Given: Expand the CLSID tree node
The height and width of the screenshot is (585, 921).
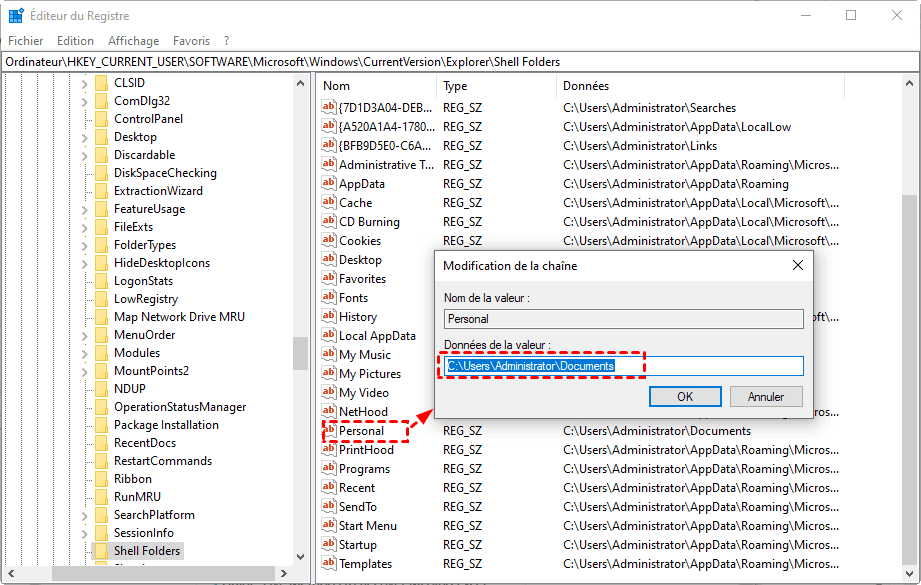Looking at the screenshot, I should tap(85, 84).
